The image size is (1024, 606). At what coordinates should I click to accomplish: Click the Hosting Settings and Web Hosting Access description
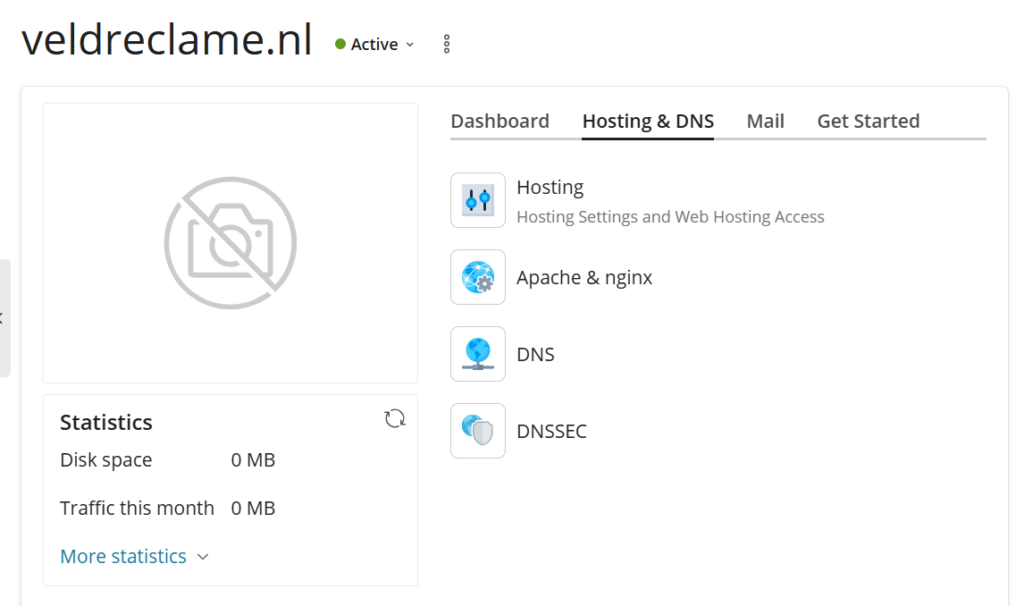point(670,216)
